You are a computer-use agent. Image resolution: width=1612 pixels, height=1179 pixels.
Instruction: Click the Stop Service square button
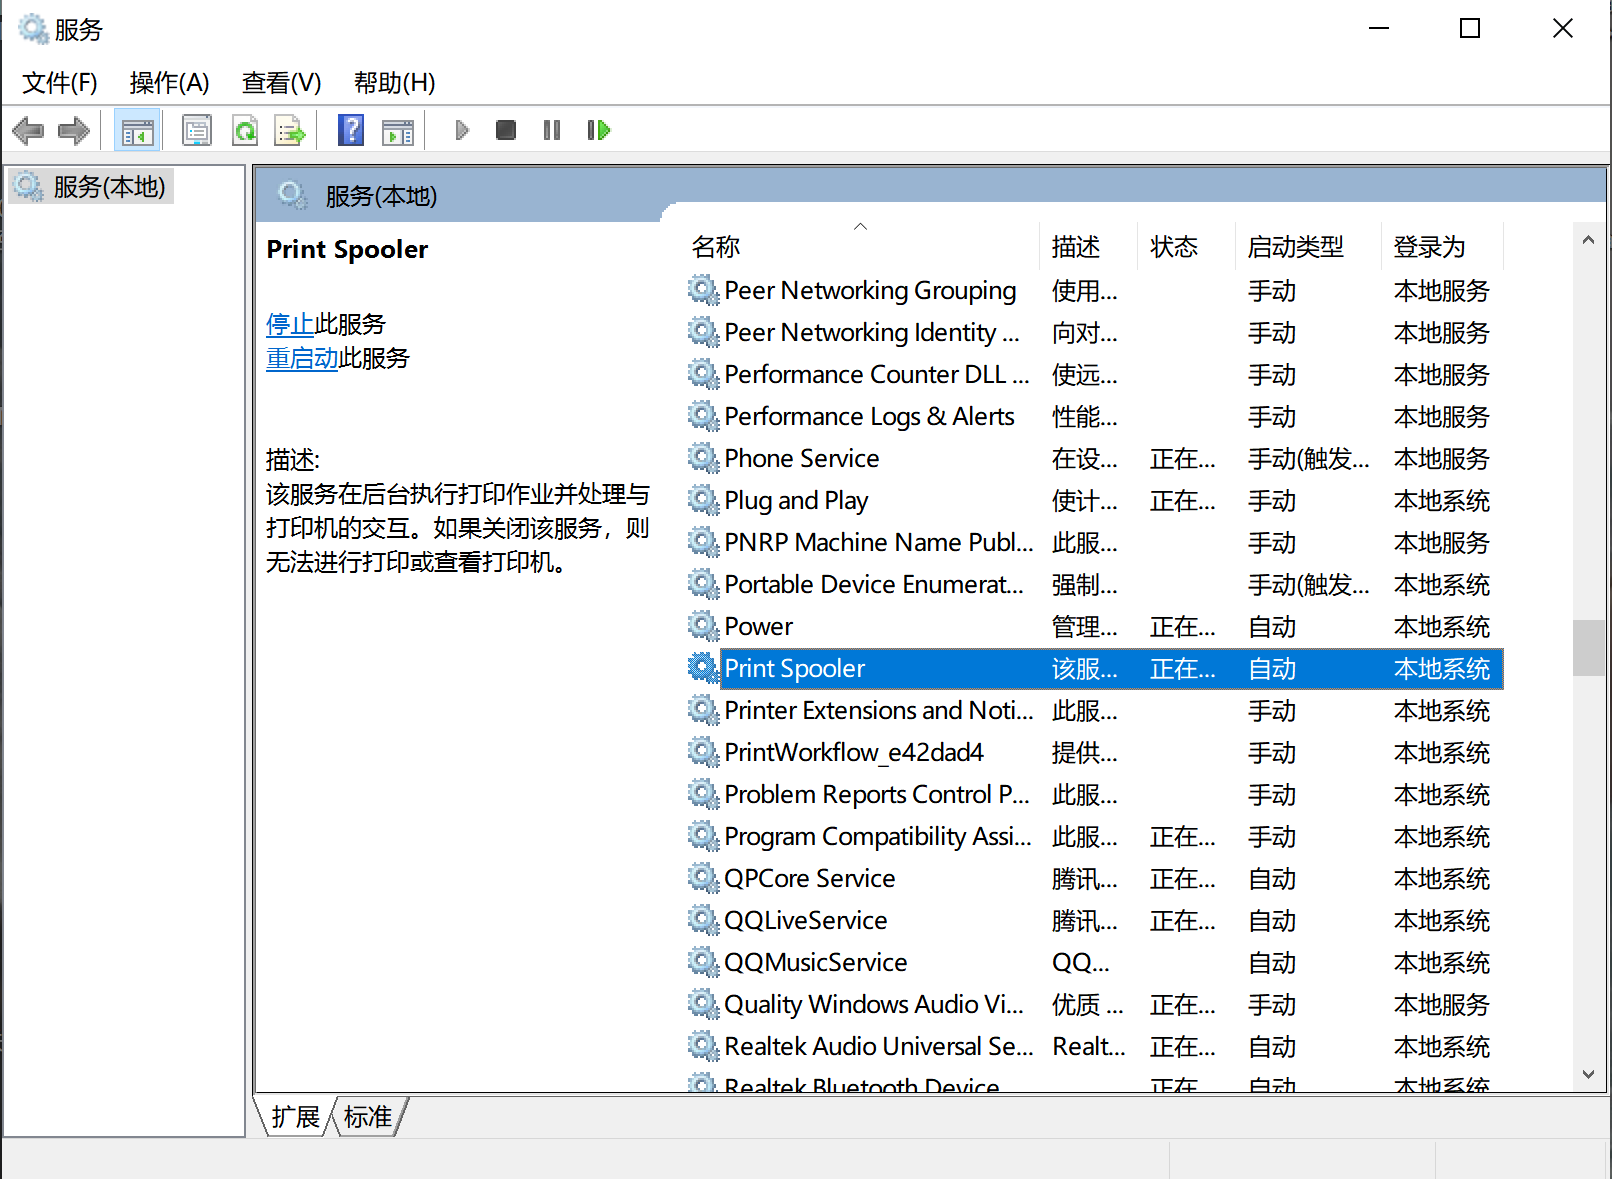click(x=506, y=130)
